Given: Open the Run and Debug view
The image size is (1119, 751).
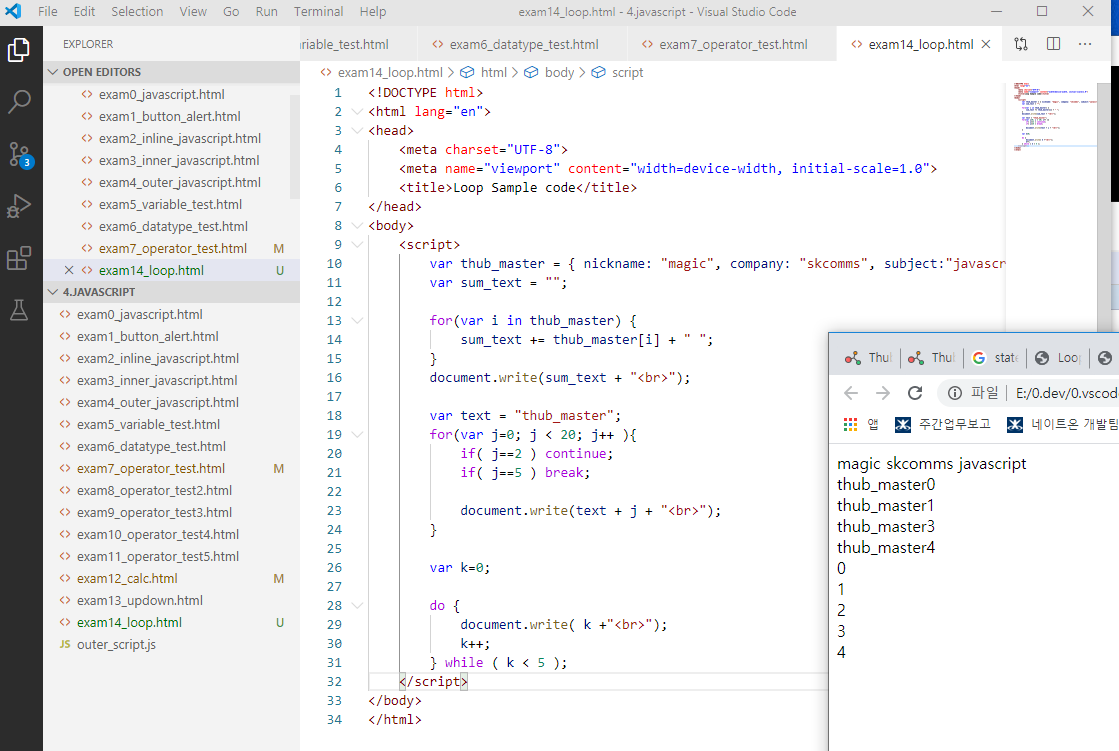Looking at the screenshot, I should [x=19, y=206].
